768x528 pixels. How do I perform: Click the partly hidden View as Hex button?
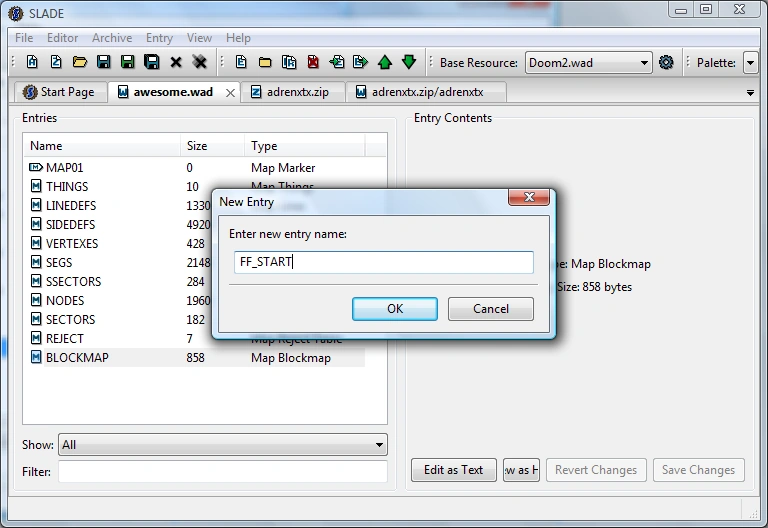coord(521,470)
